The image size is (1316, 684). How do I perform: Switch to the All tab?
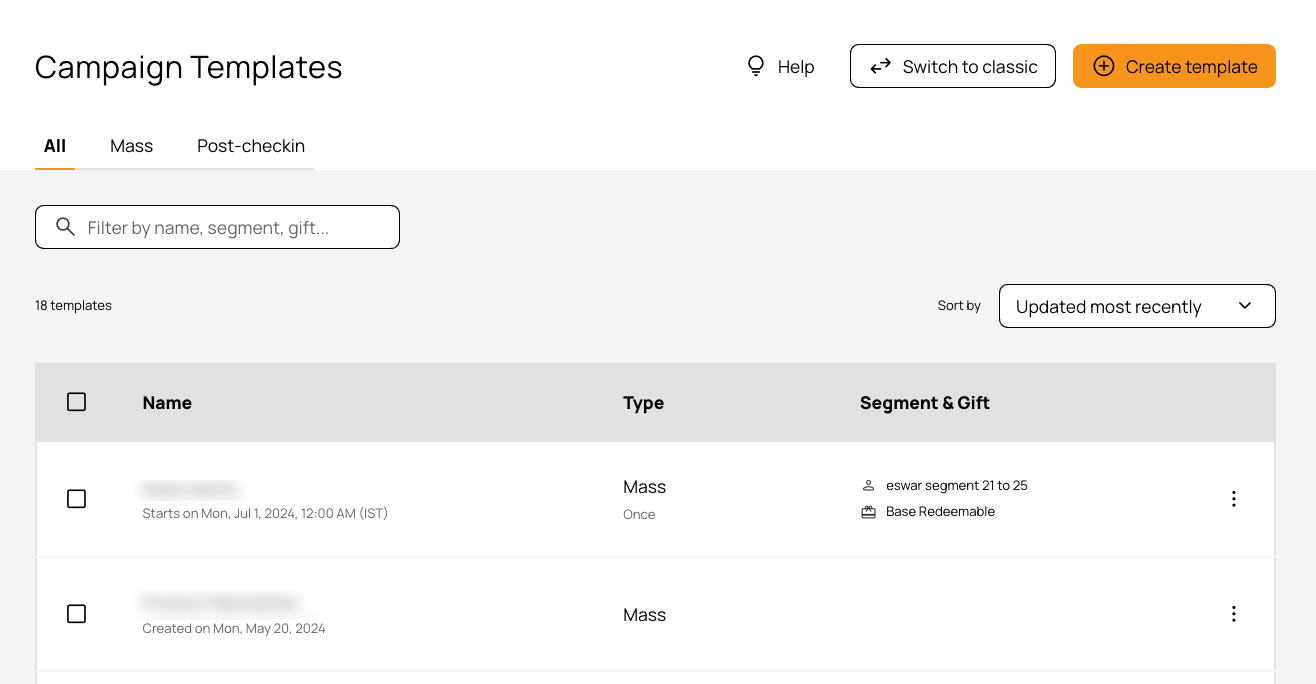pos(55,146)
